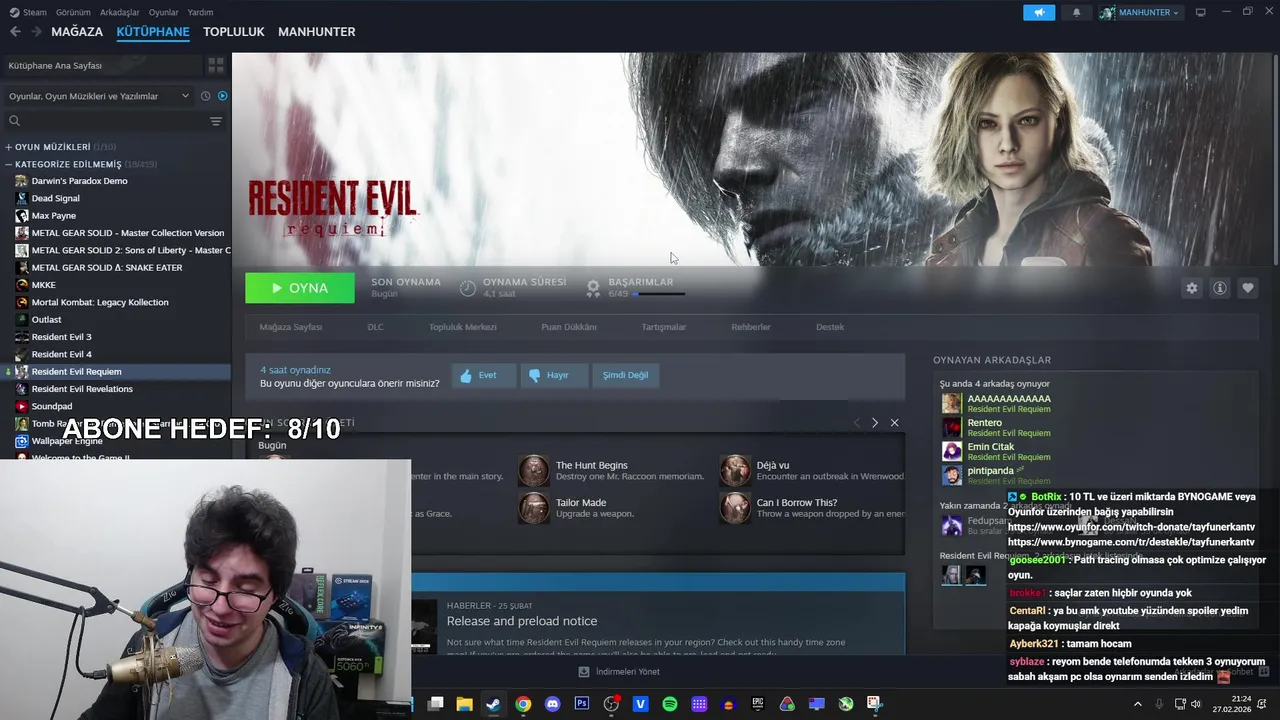Screen dimensions: 1280x720
Task: Select Dead Signal in library
Action: pyautogui.click(x=55, y=198)
